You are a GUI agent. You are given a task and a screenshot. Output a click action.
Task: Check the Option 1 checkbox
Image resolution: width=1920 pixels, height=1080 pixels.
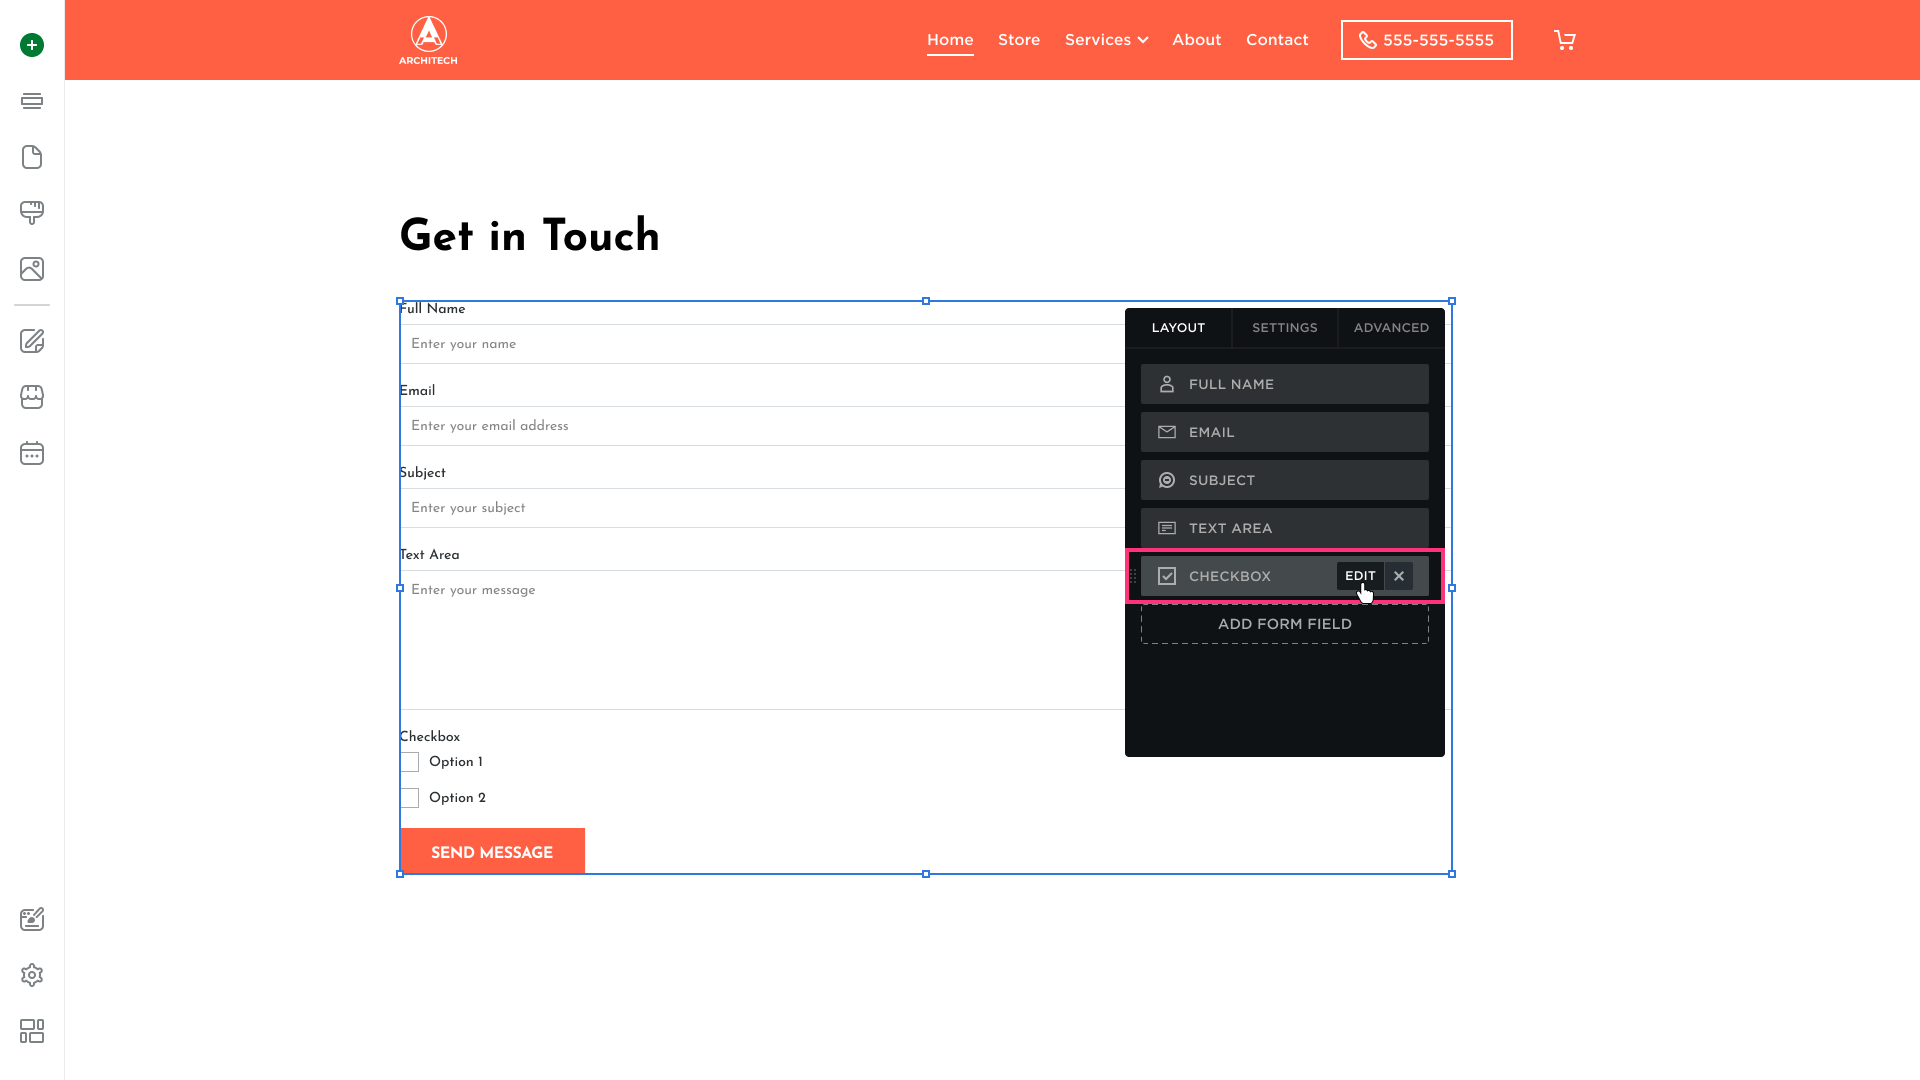point(410,762)
